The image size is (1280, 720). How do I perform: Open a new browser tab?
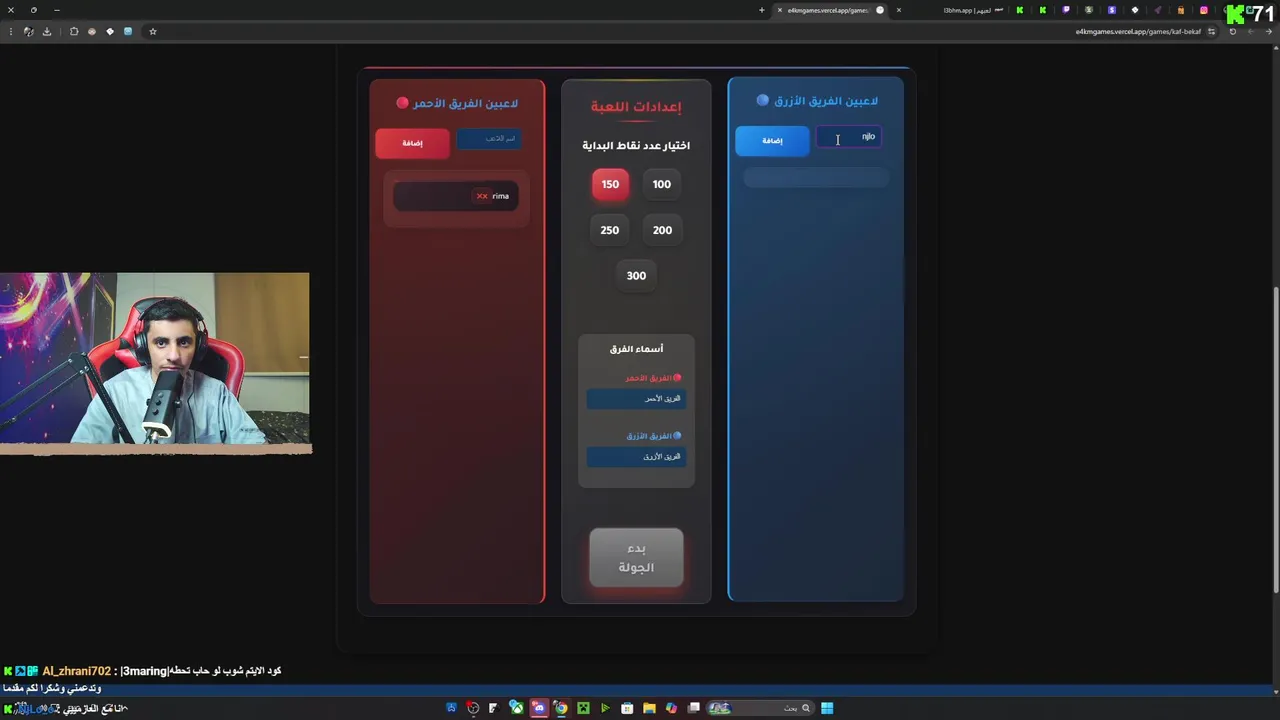click(x=761, y=10)
